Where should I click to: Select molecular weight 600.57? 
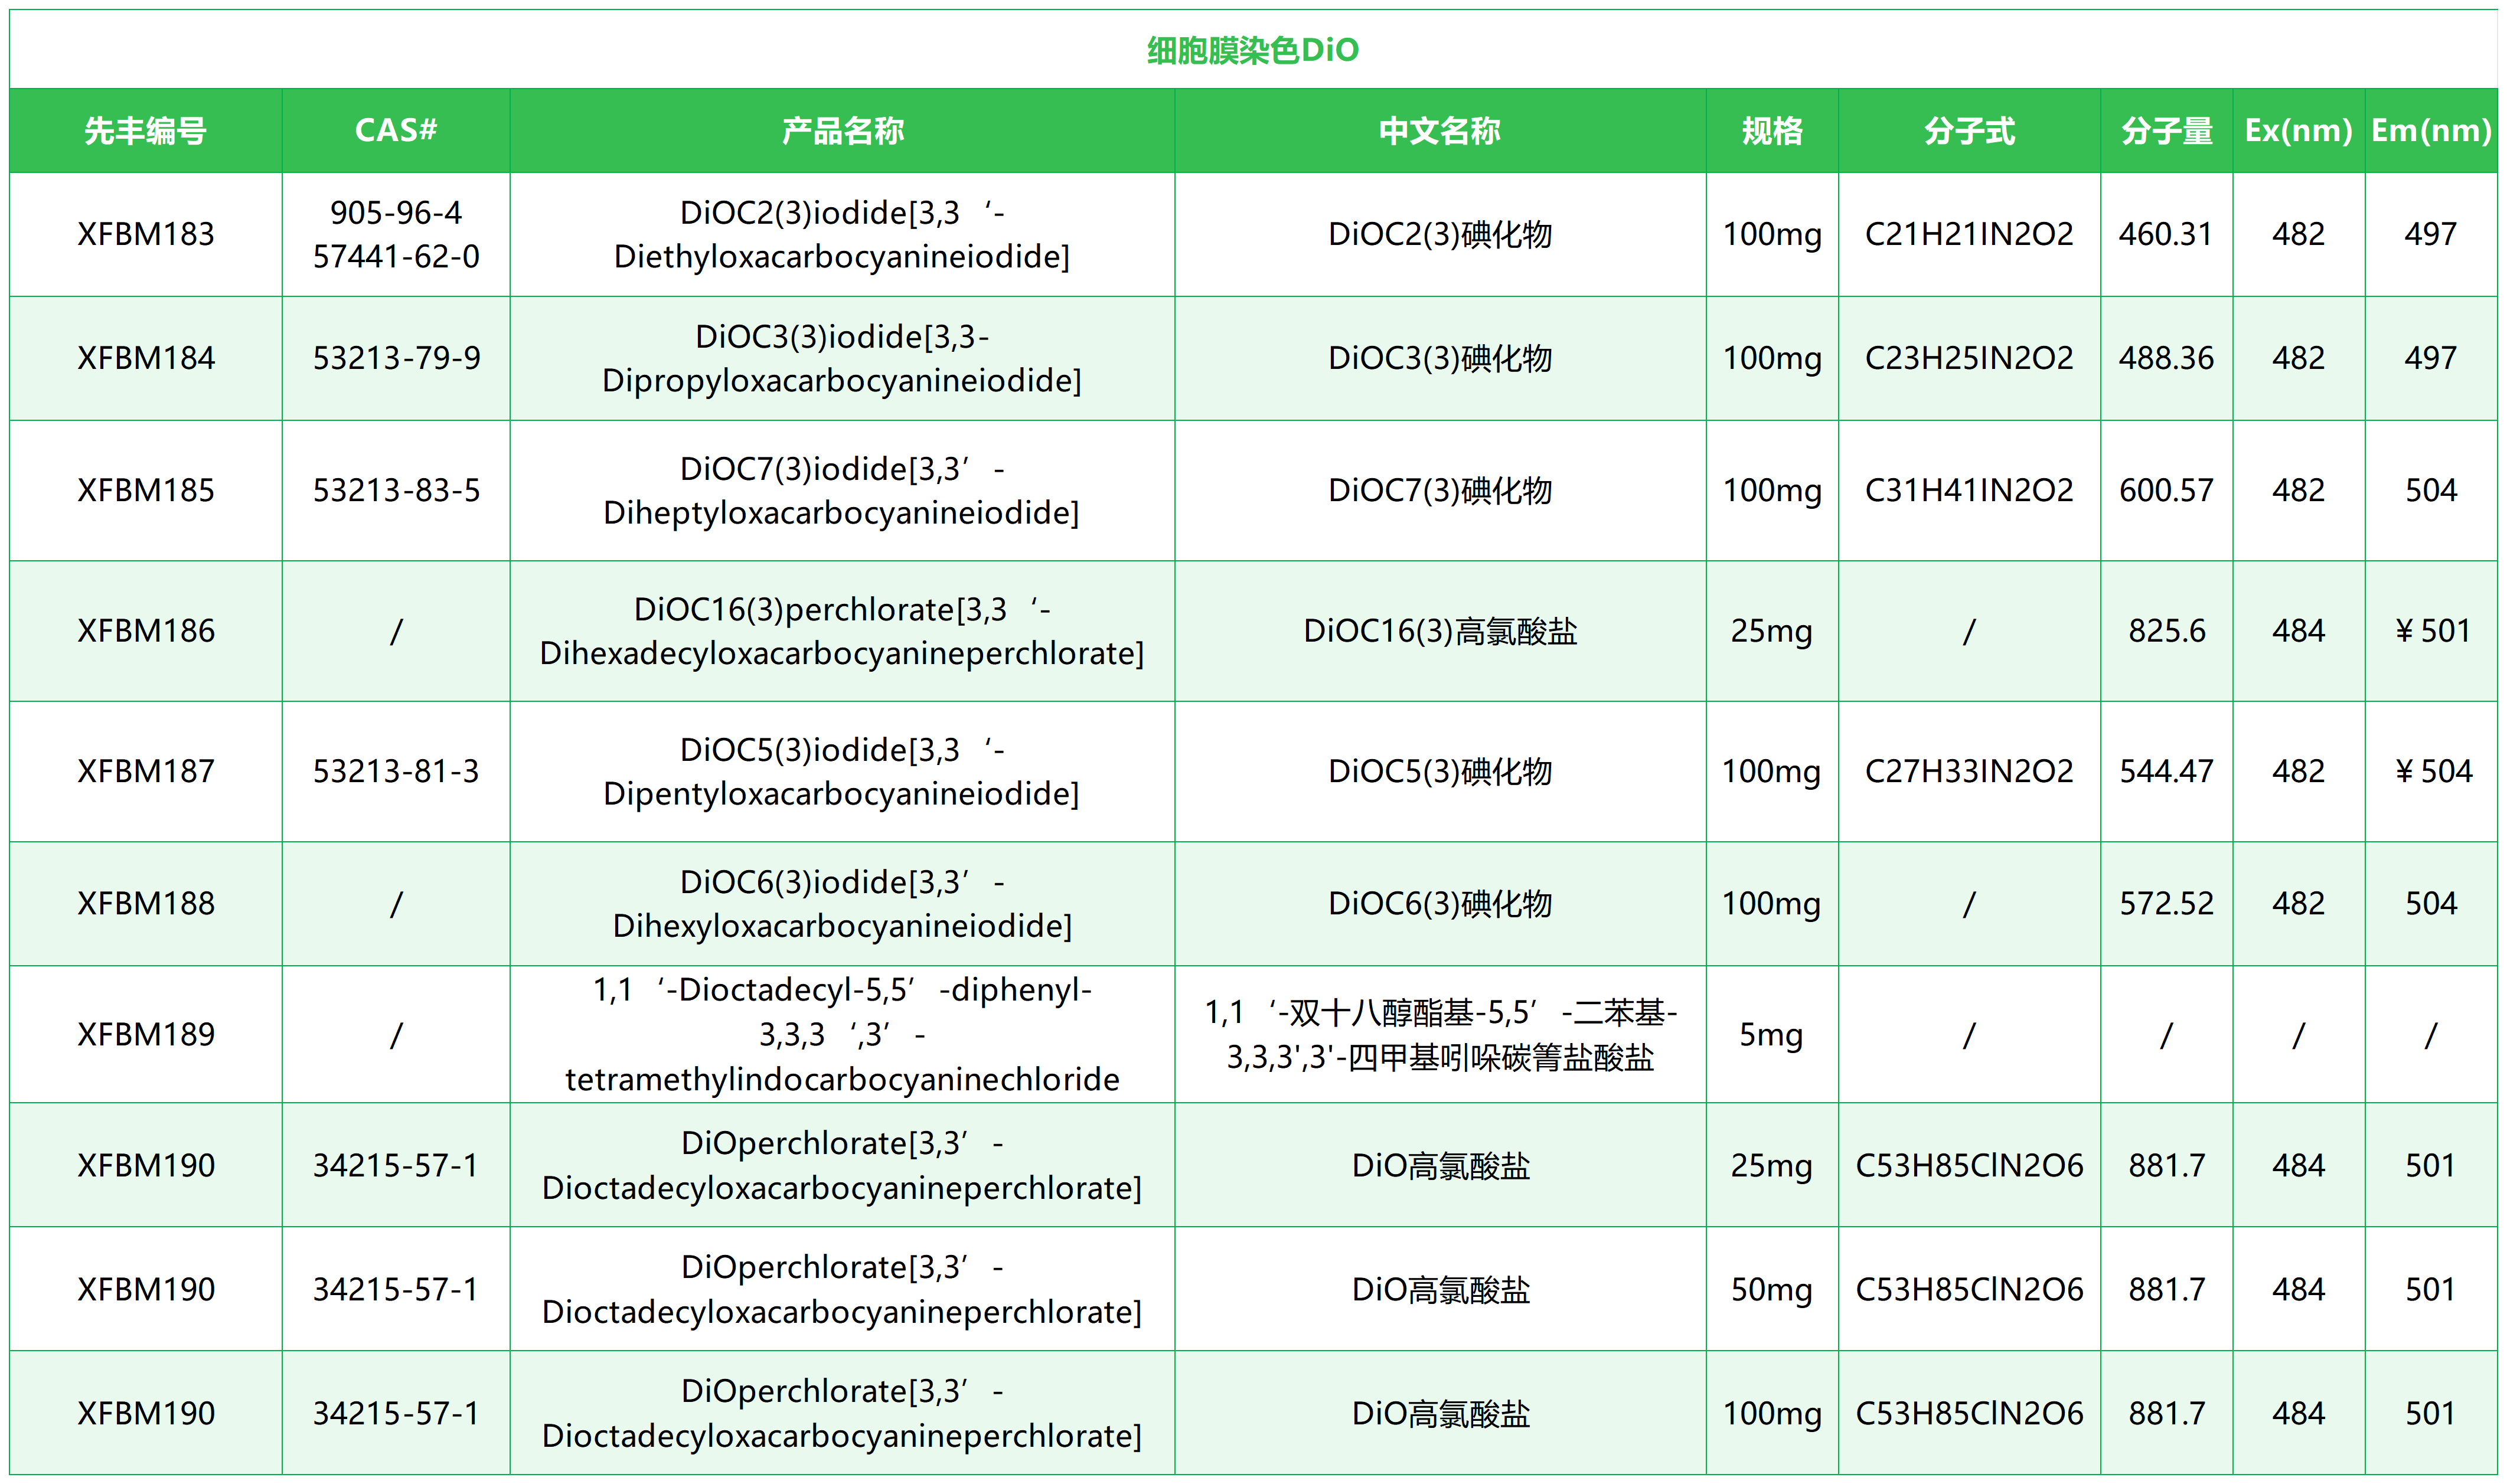[2166, 490]
